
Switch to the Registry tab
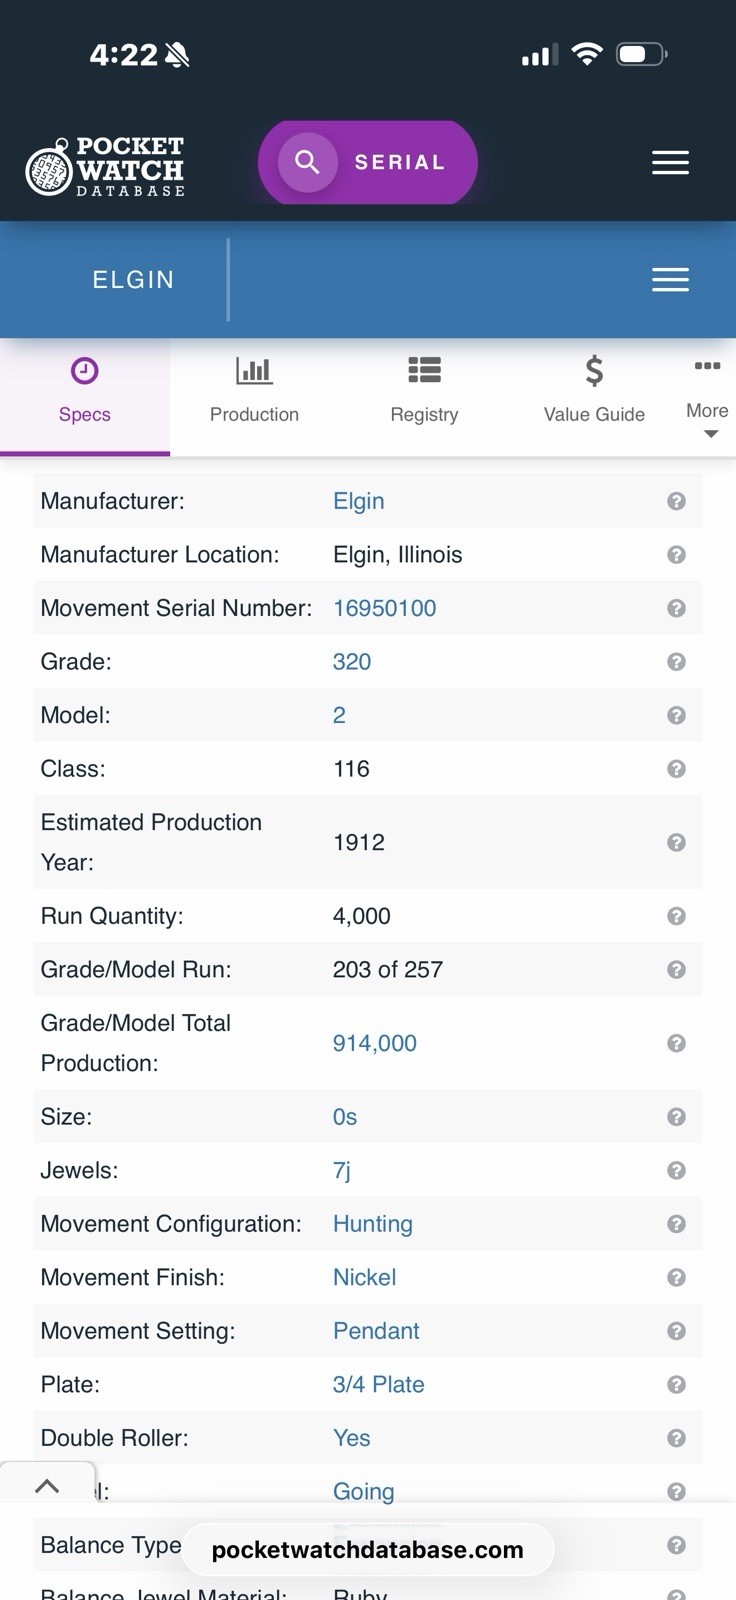click(424, 397)
